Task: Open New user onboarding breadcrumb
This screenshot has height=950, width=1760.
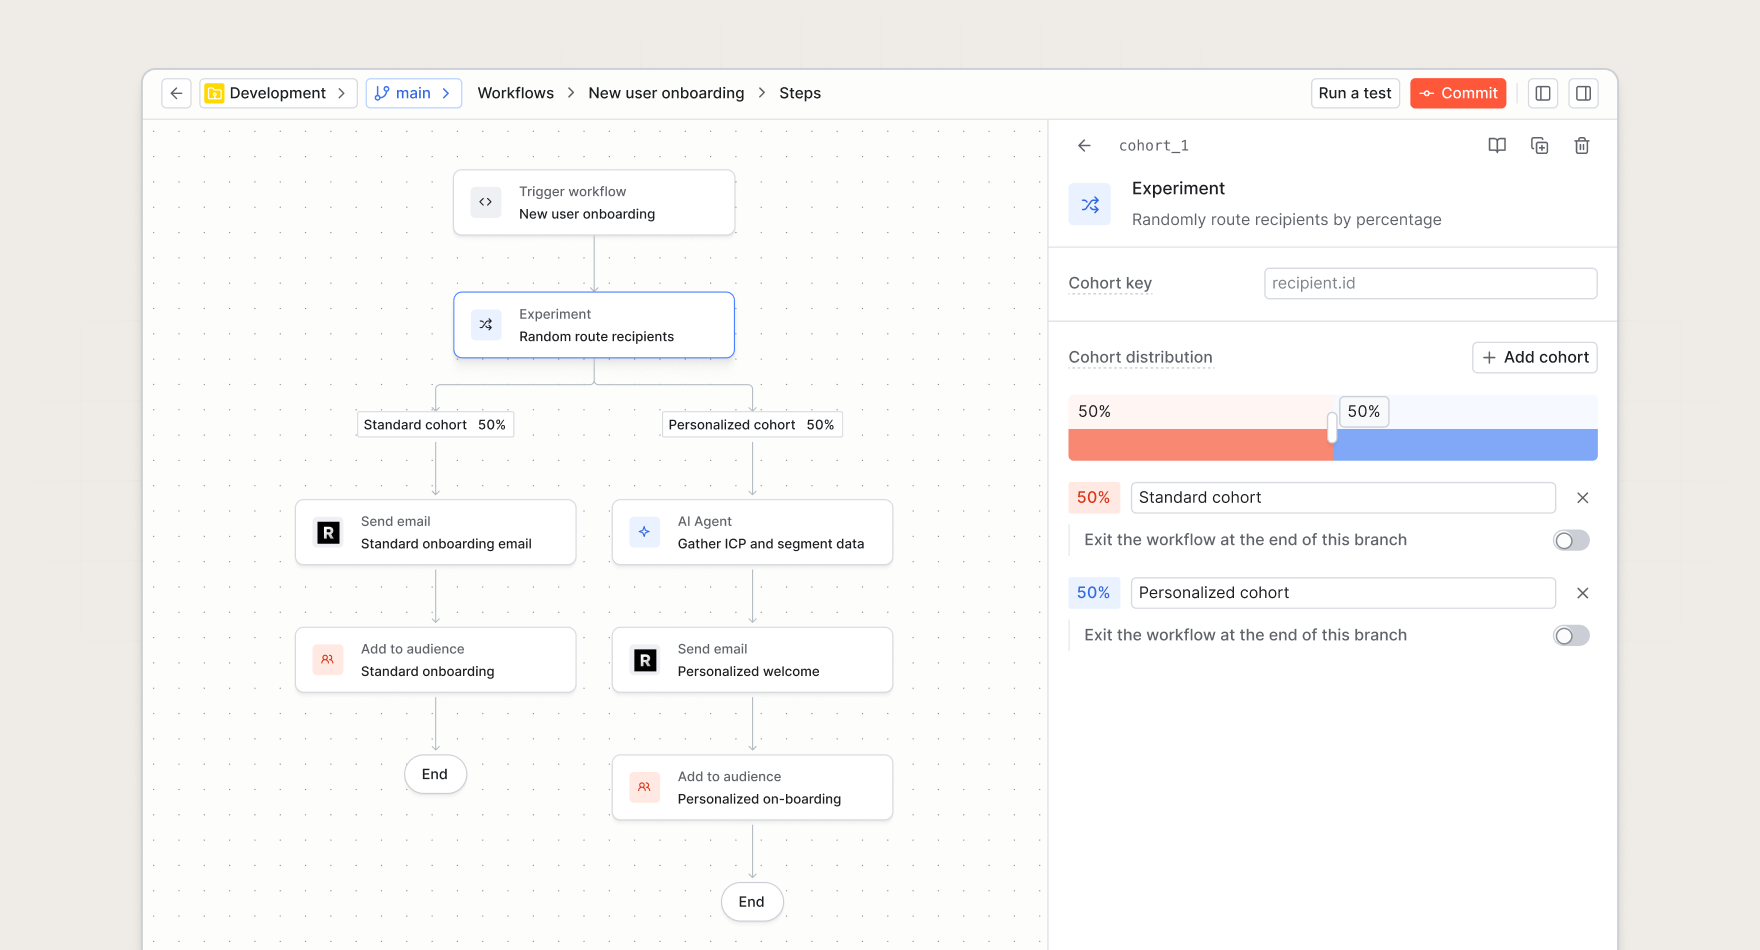Action: [x=666, y=93]
